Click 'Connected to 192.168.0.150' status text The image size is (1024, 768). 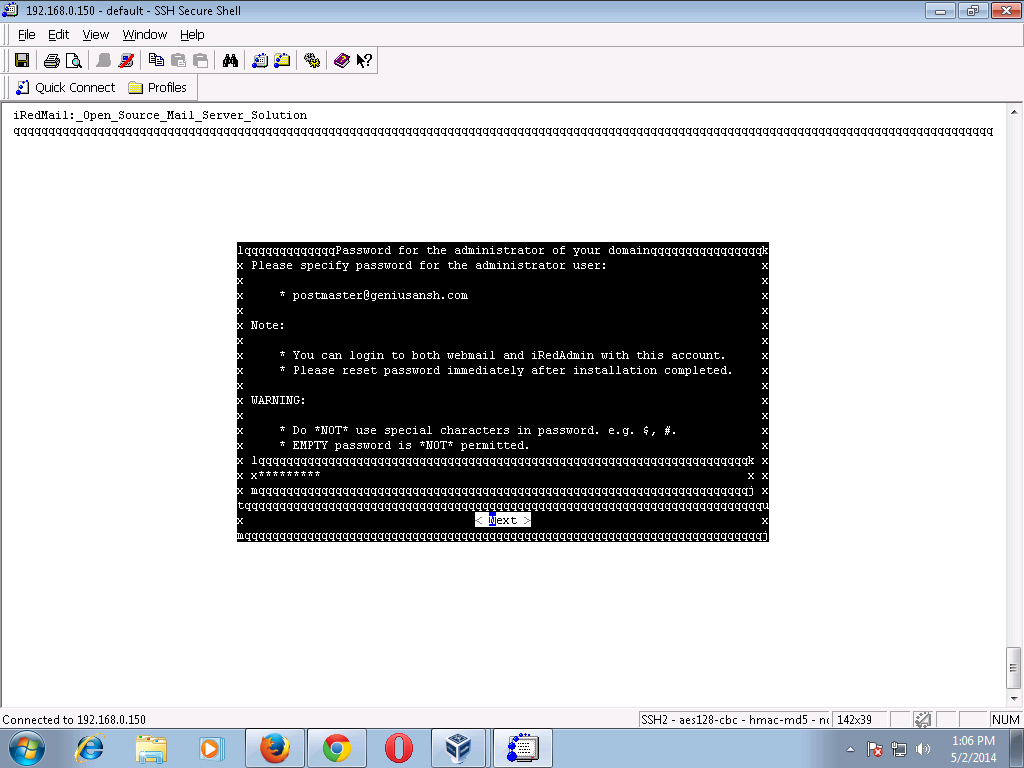click(x=74, y=720)
